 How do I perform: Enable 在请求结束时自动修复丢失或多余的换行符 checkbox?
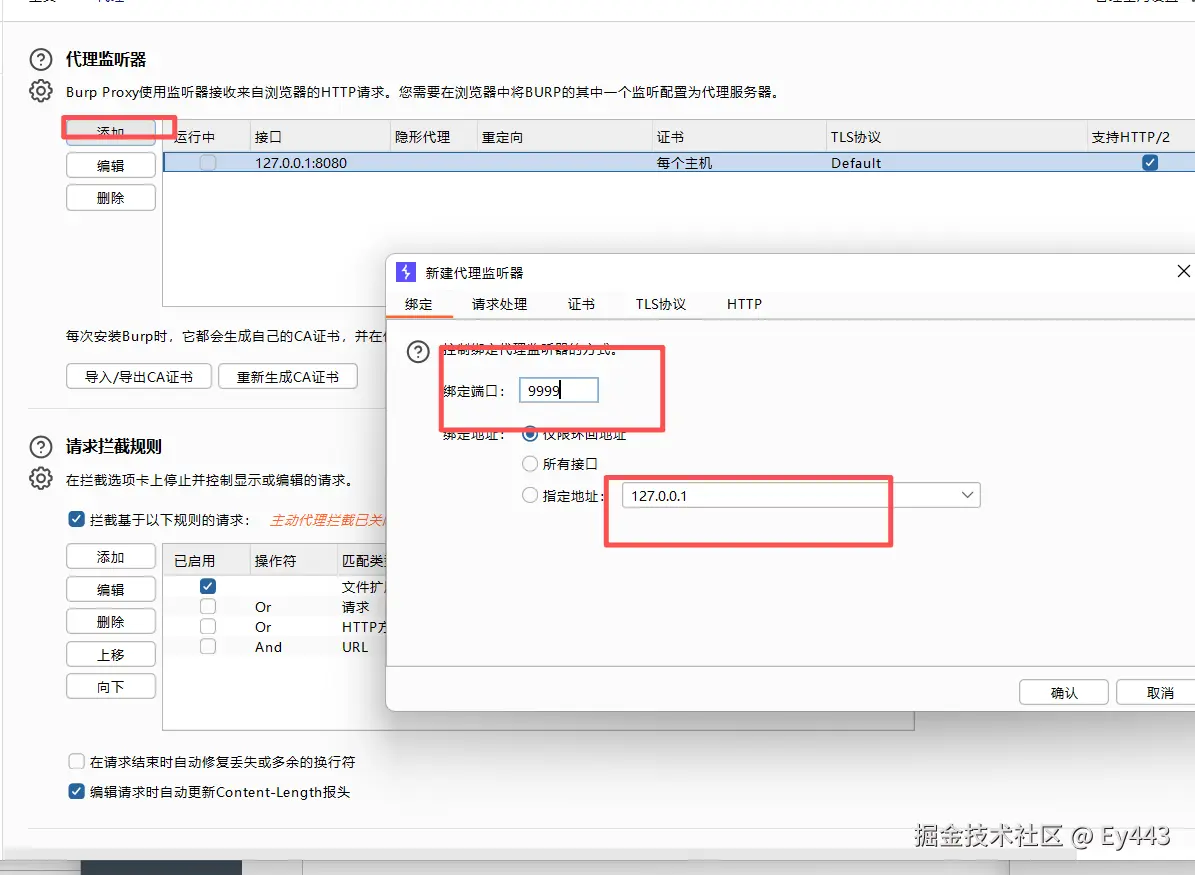pos(76,761)
